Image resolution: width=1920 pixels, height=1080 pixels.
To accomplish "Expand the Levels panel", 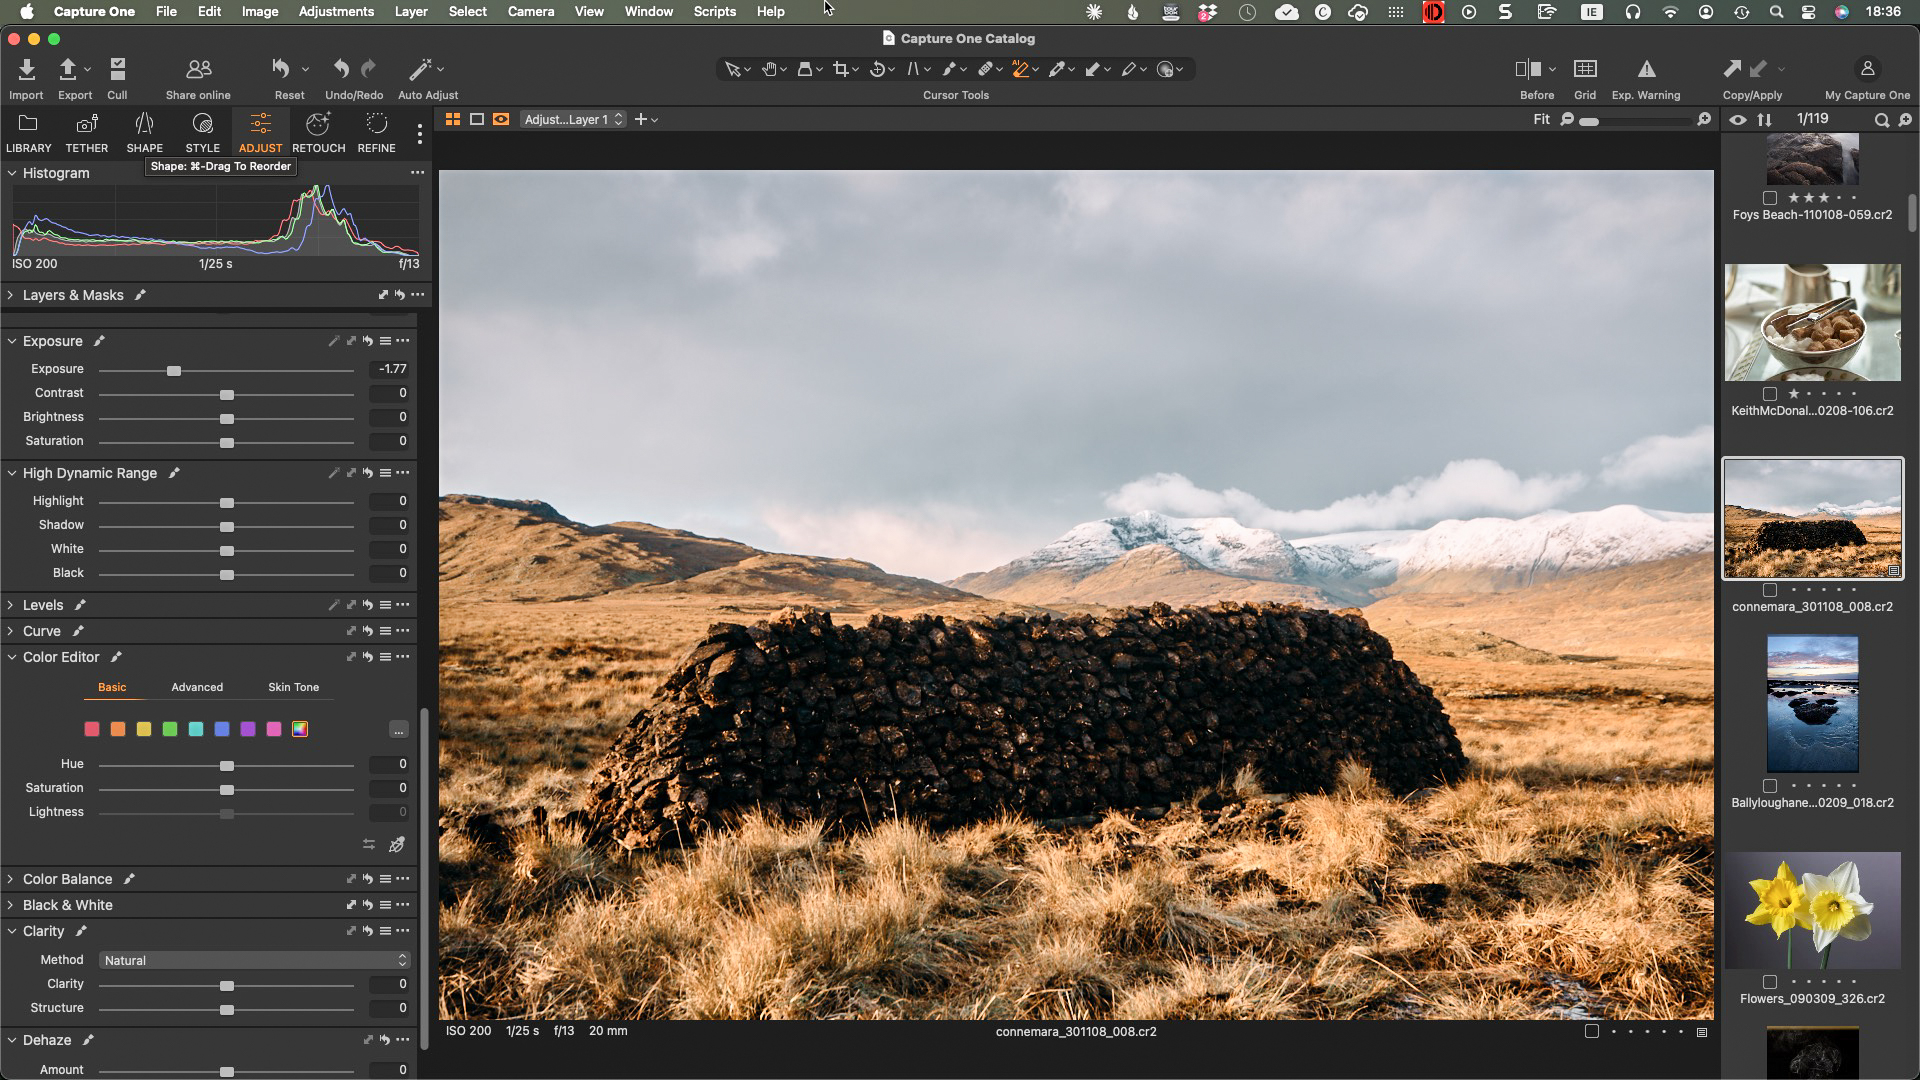I will tap(10, 605).
